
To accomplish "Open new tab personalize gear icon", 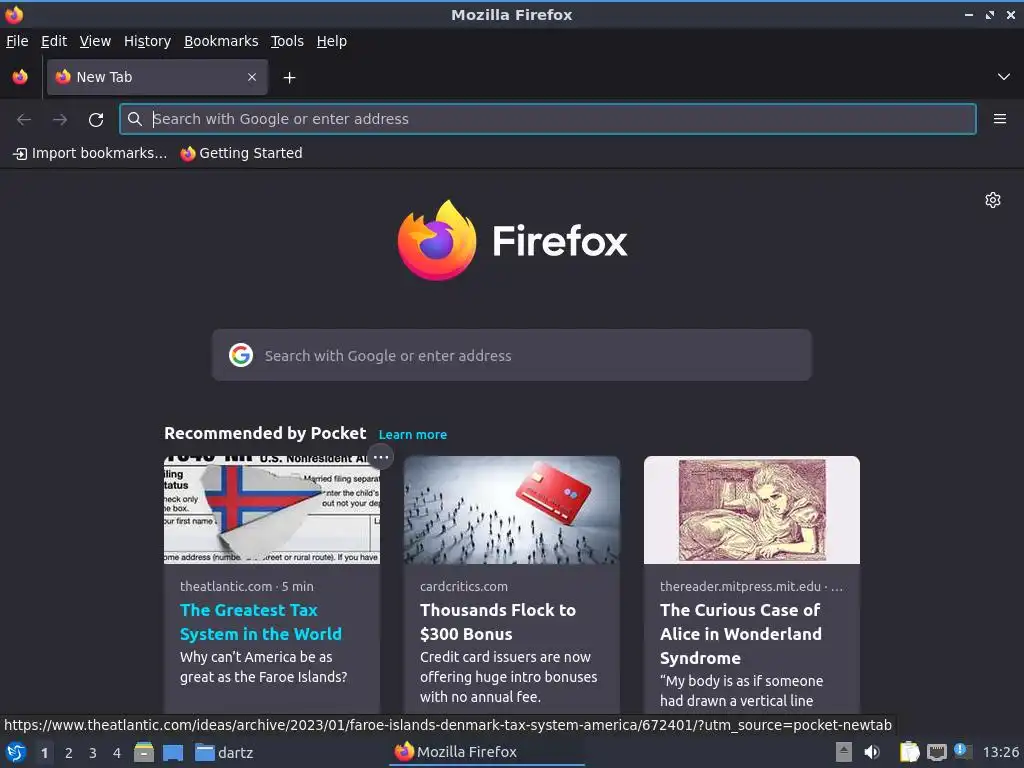I will [x=993, y=200].
